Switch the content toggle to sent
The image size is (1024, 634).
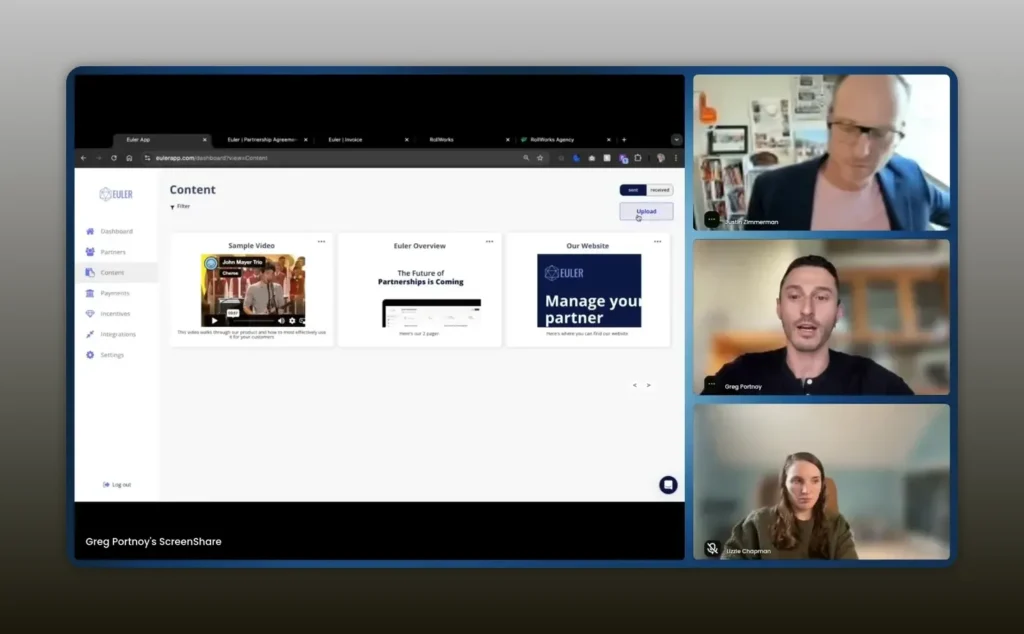[633, 190]
